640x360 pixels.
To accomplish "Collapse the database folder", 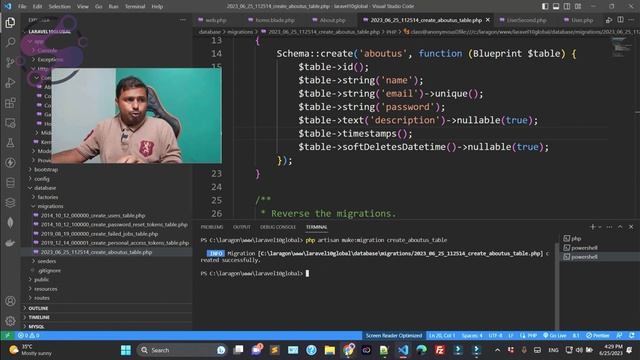I will tap(45, 188).
